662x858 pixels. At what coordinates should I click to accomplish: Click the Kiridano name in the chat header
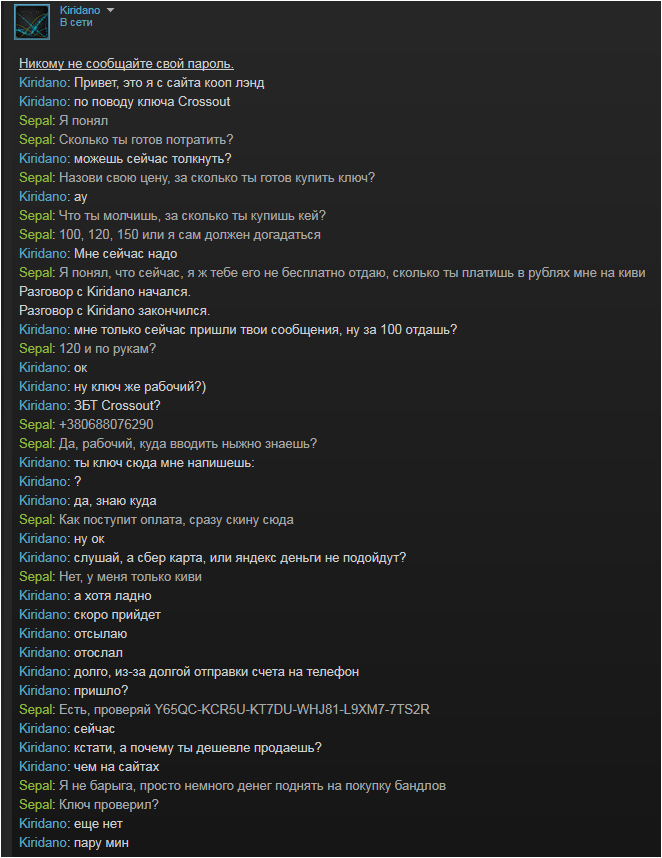point(80,10)
